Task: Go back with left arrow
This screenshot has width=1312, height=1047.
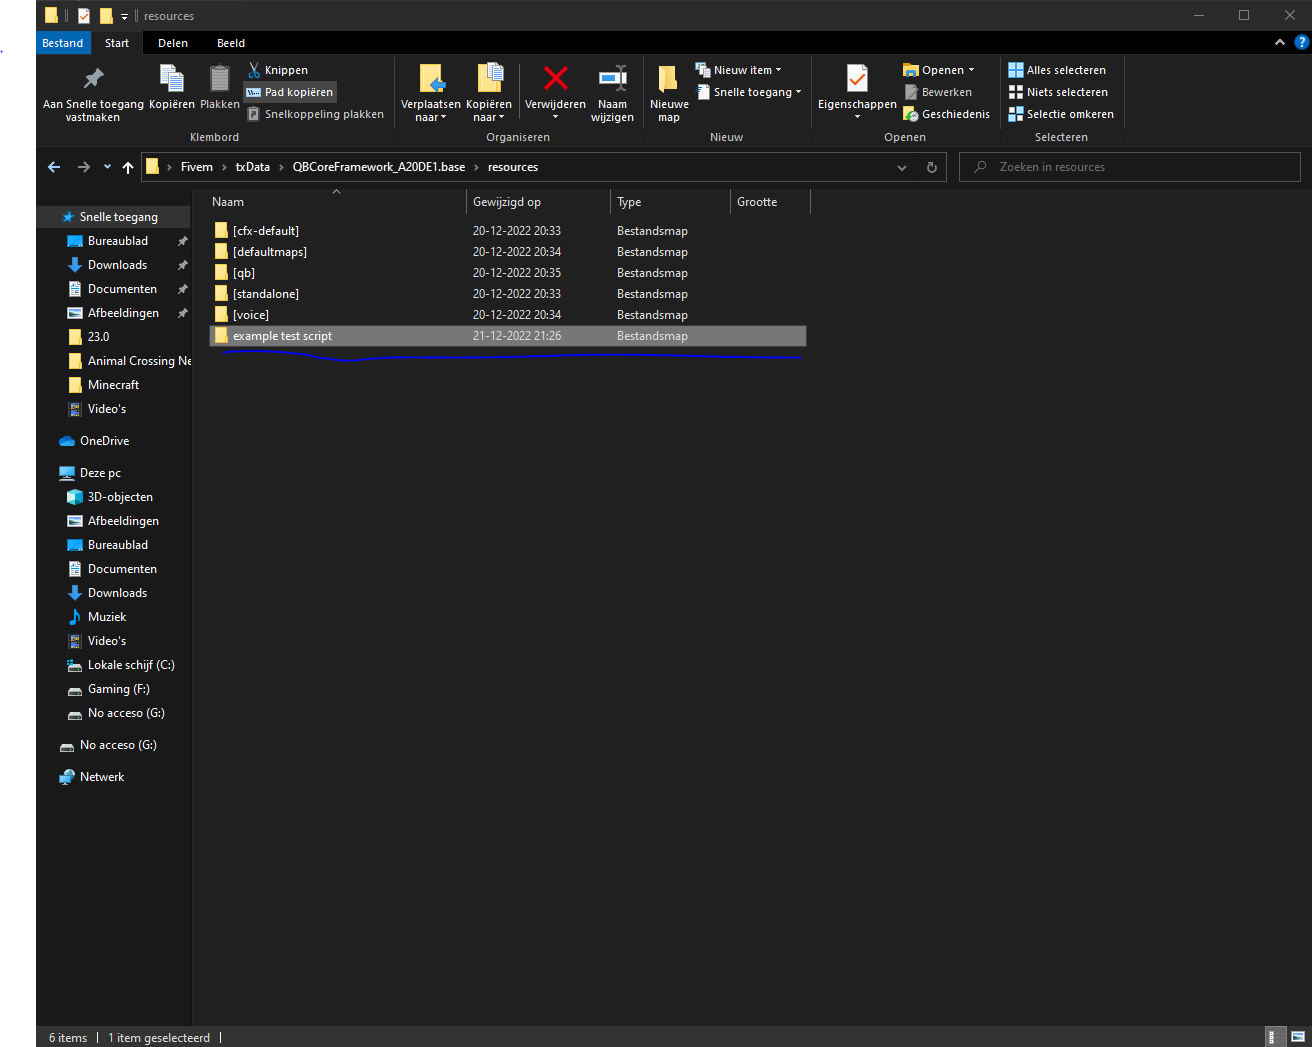Action: (54, 167)
